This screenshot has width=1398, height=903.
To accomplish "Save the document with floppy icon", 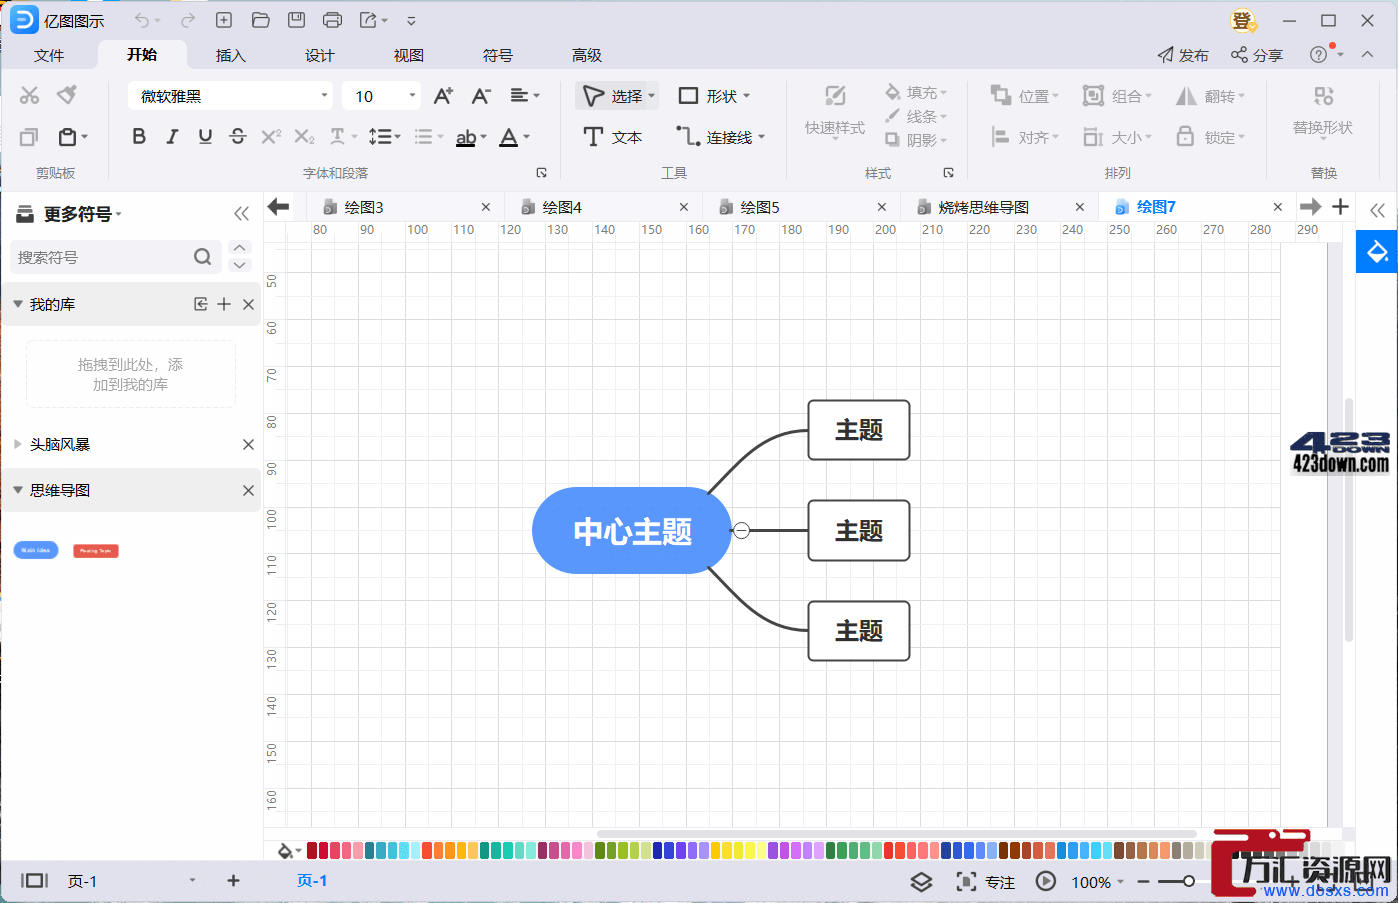I will [x=296, y=20].
